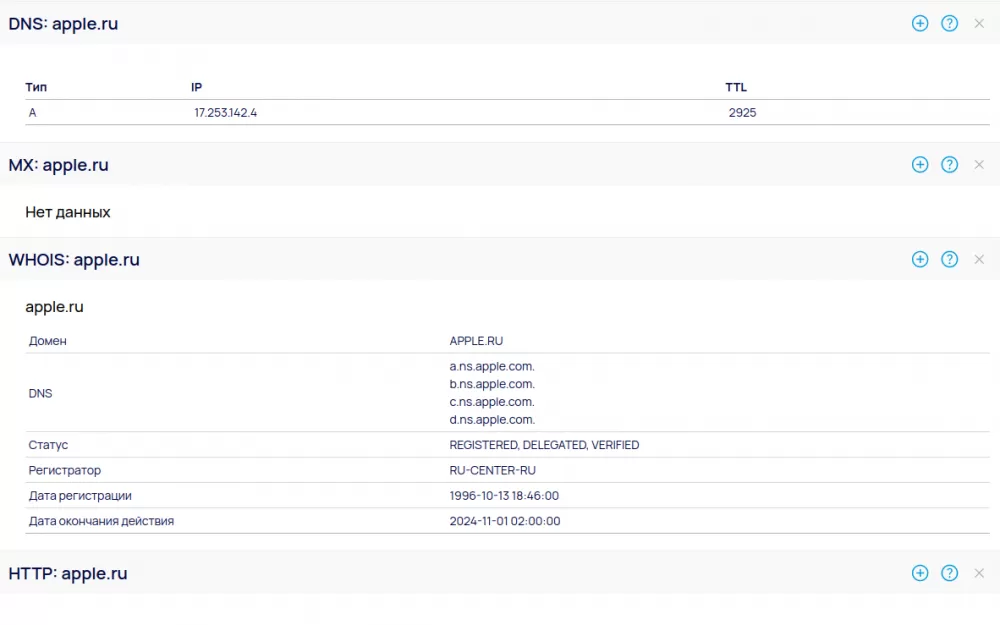
Task: Close the DNS: apple.ru section
Action: click(979, 24)
